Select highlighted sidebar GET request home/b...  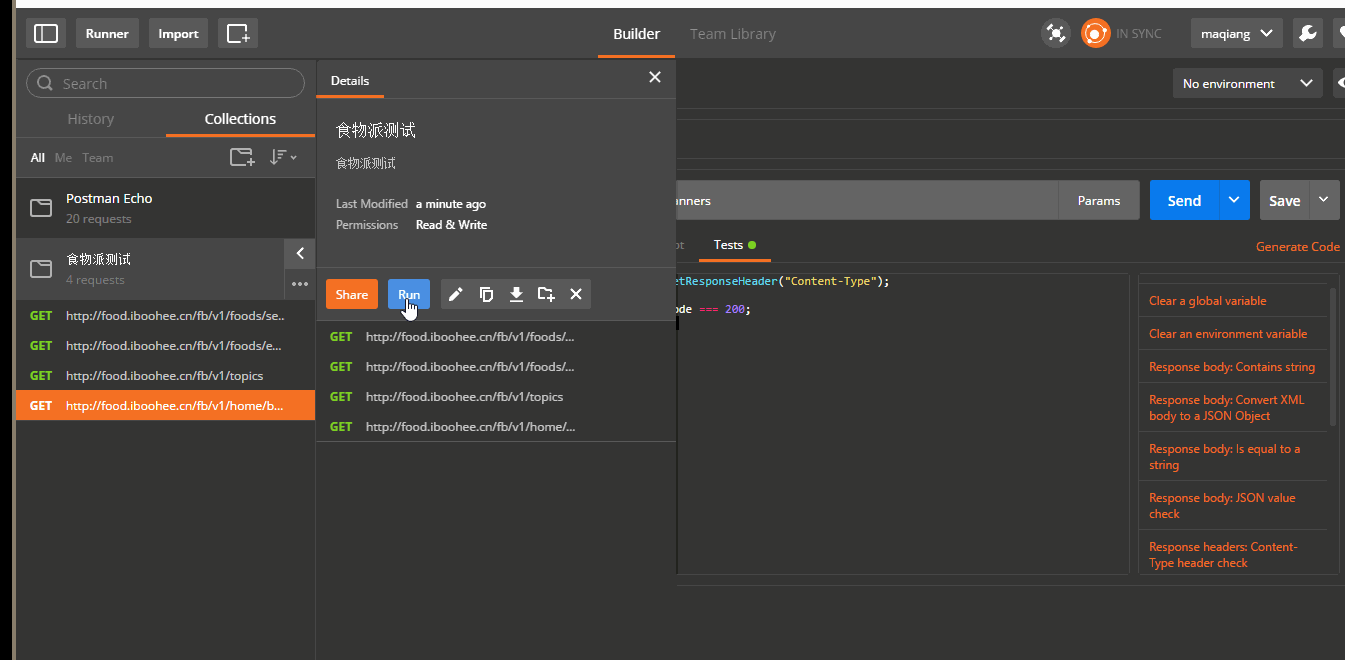[x=165, y=405]
